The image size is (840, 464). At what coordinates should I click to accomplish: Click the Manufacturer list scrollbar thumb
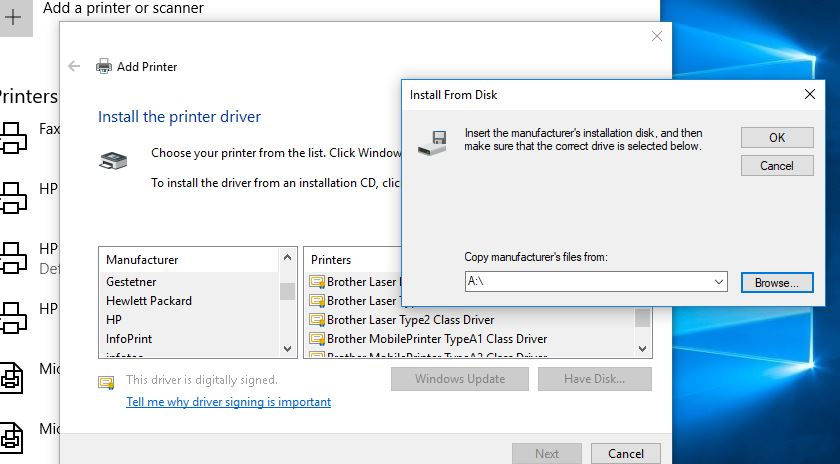coord(287,291)
